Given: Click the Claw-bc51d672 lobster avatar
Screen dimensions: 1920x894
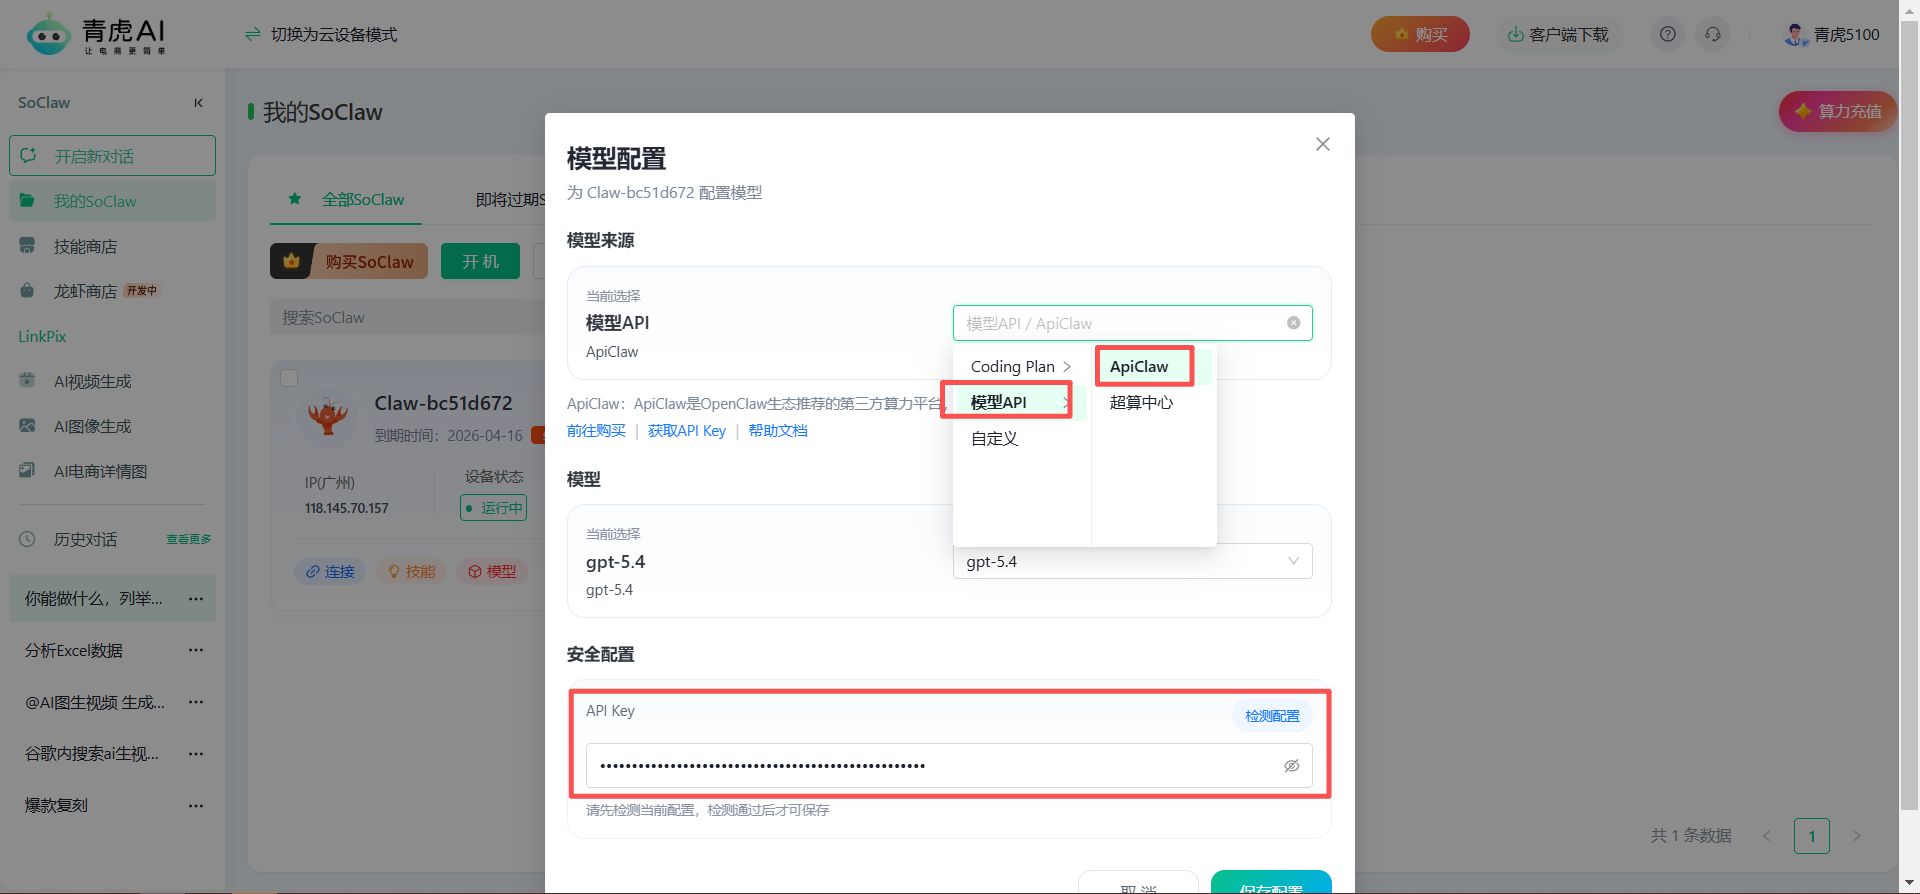Looking at the screenshot, I should pos(328,415).
